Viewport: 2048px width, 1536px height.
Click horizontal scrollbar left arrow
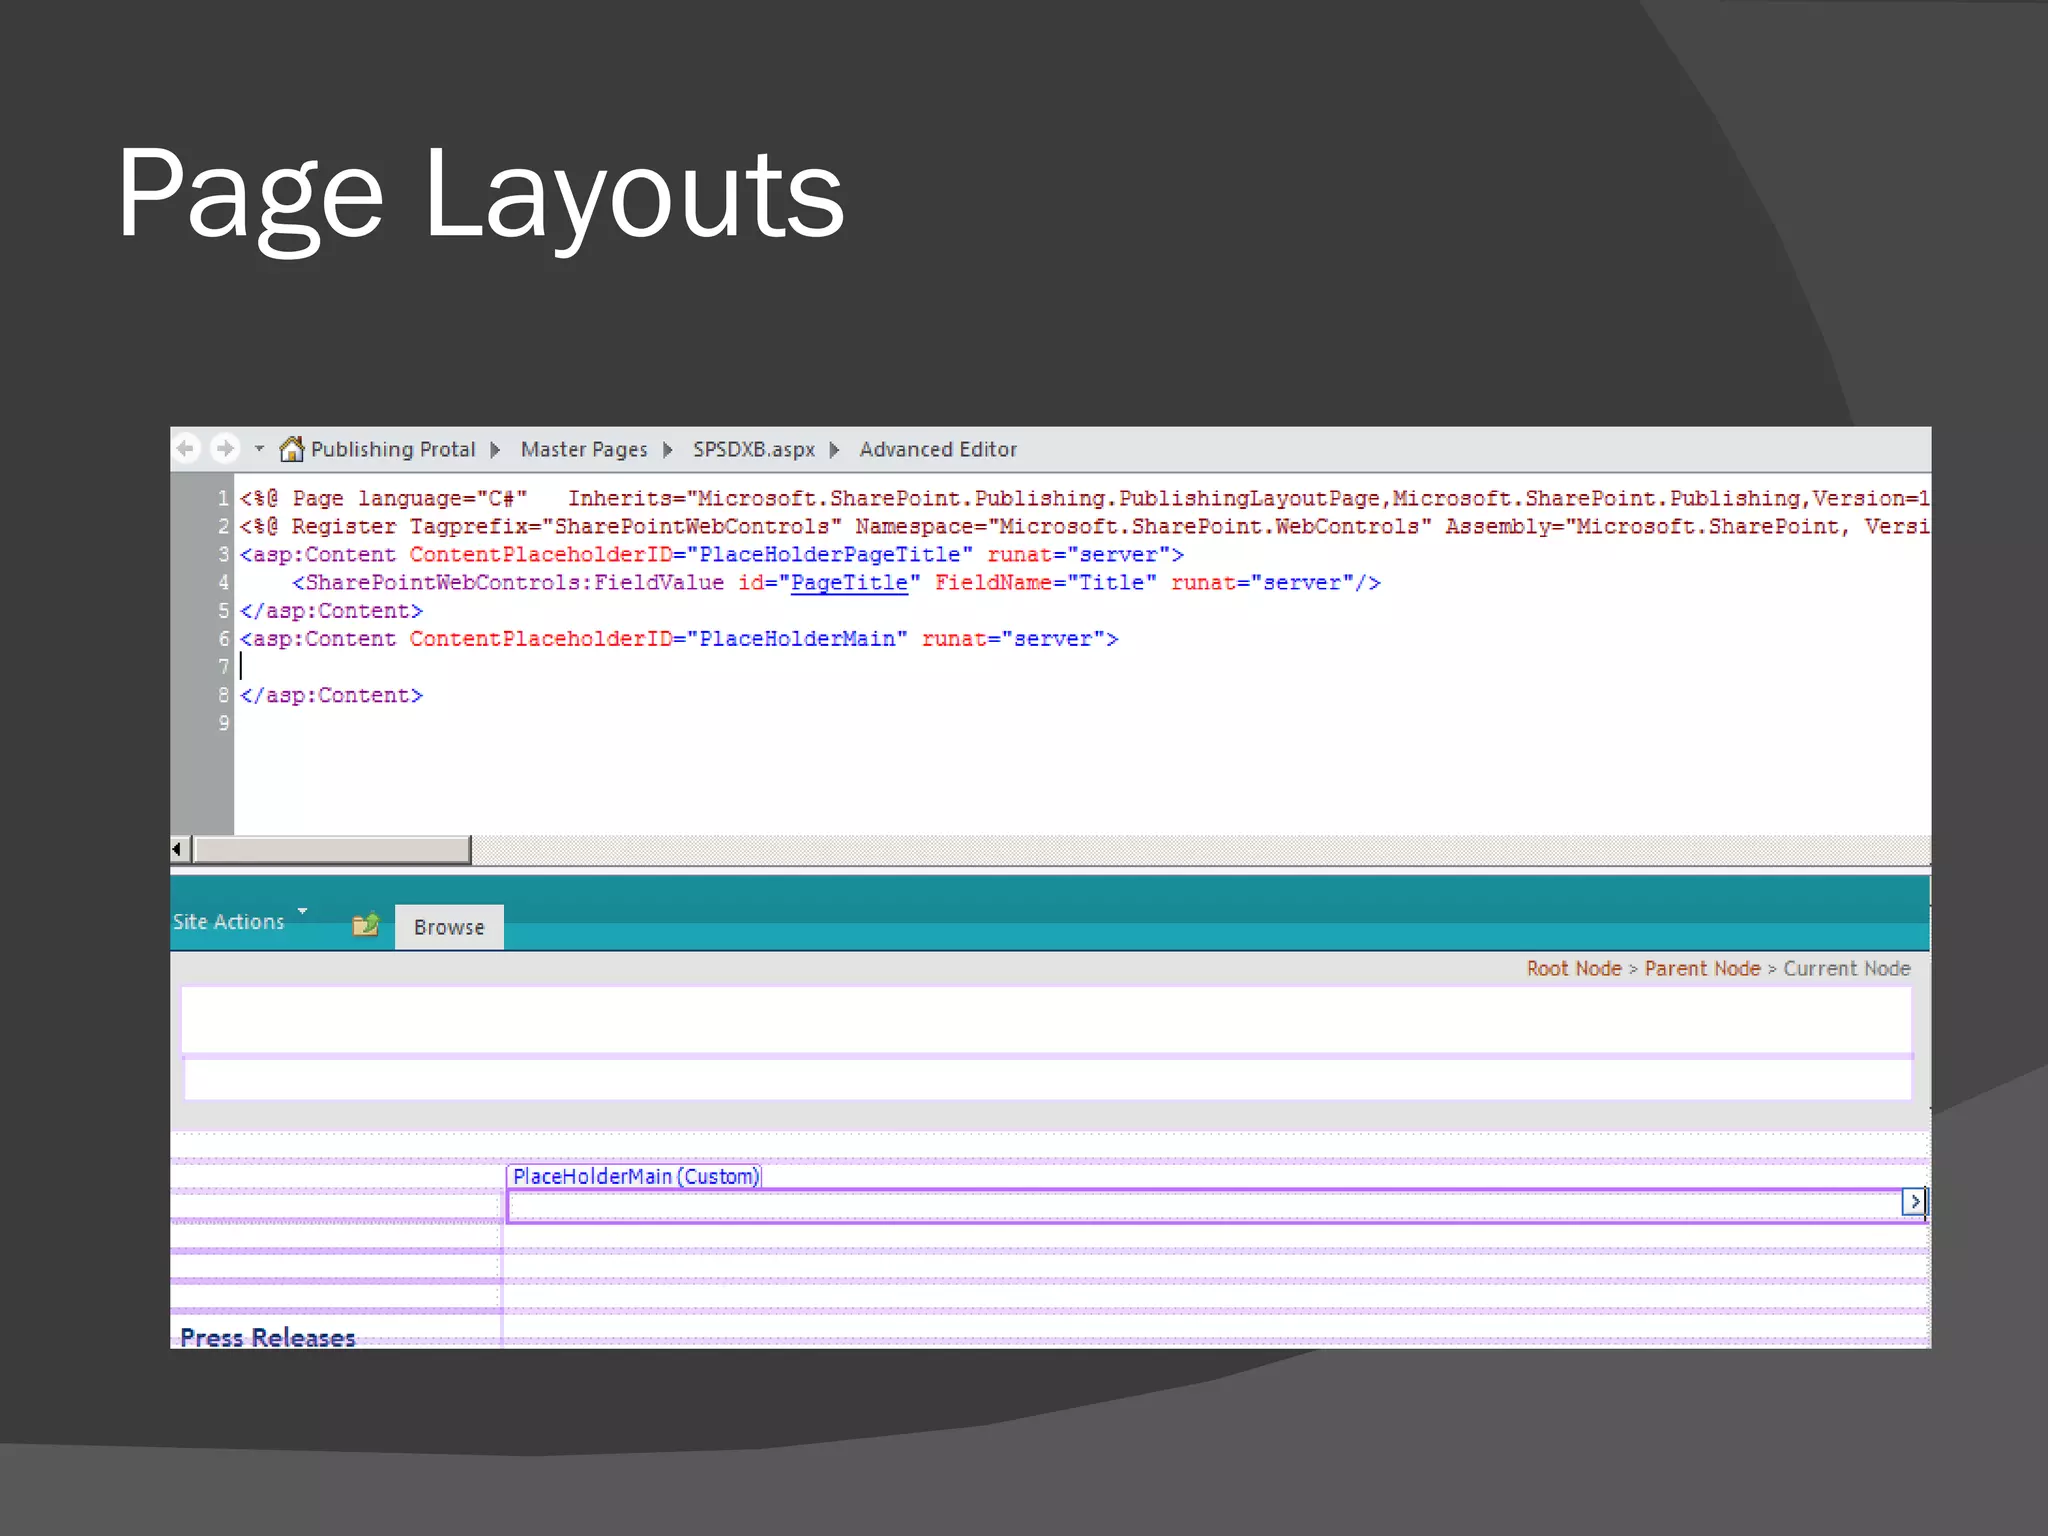tap(178, 849)
